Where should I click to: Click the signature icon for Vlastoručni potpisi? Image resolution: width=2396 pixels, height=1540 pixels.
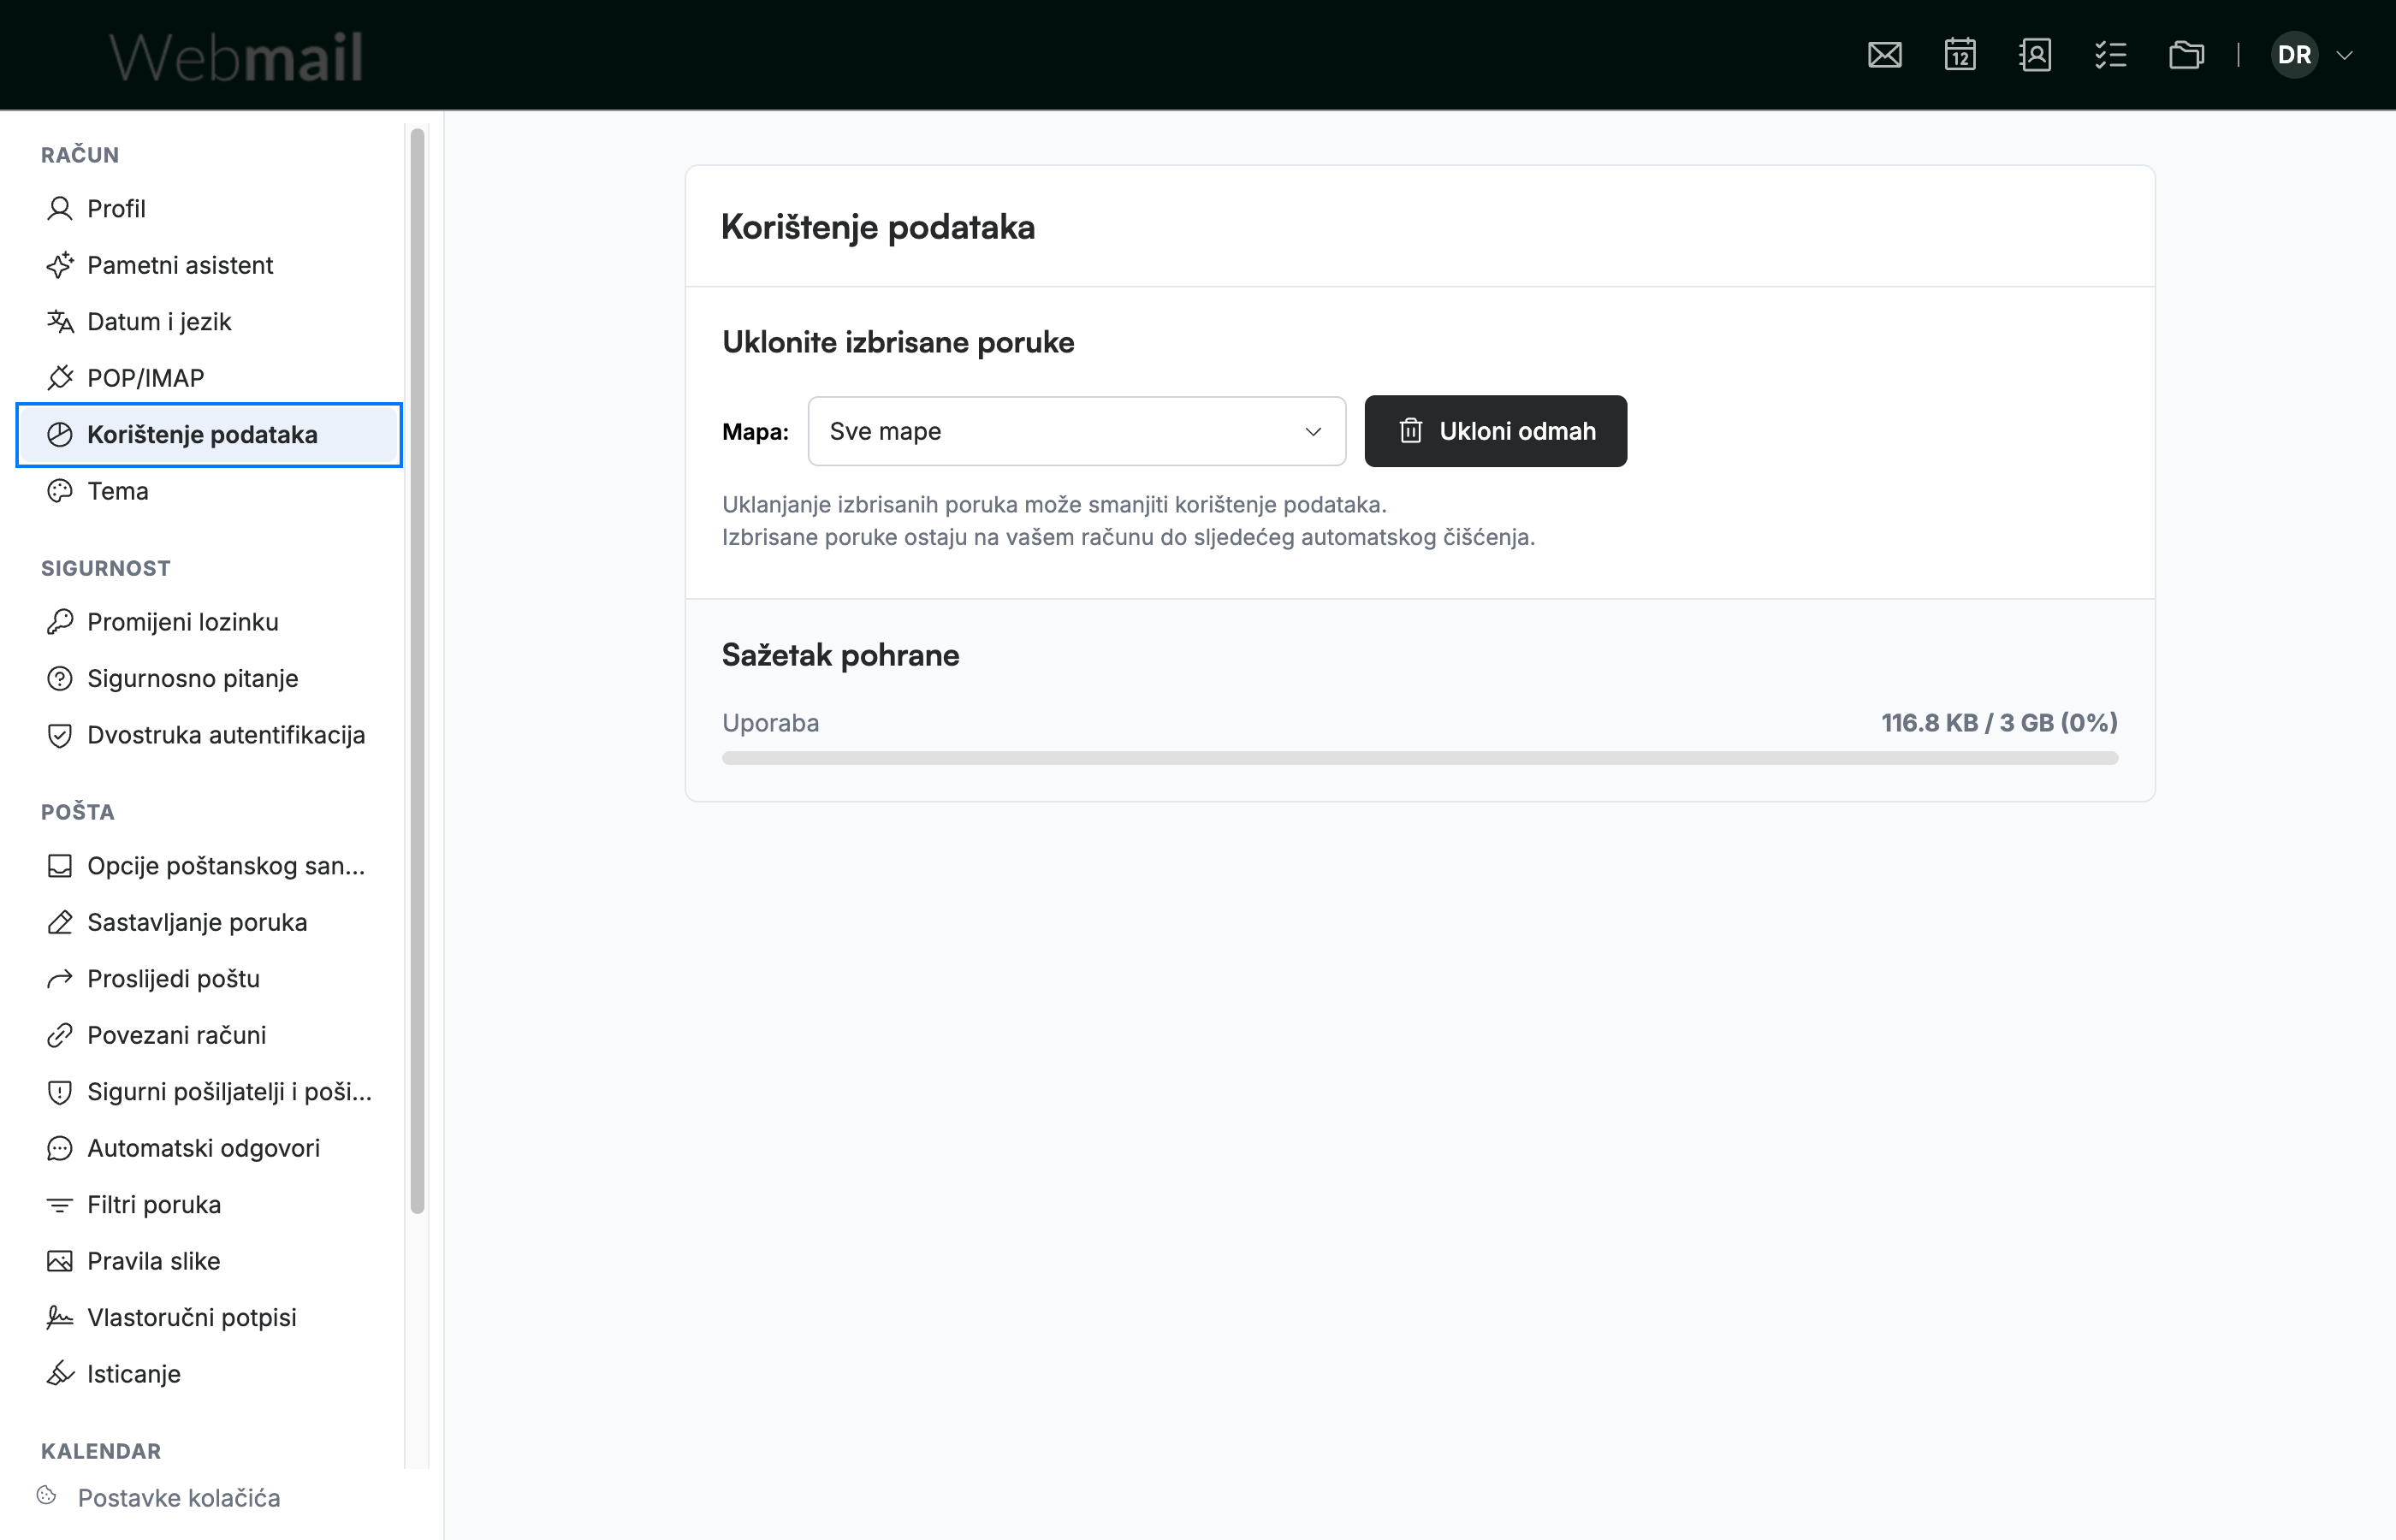click(60, 1318)
